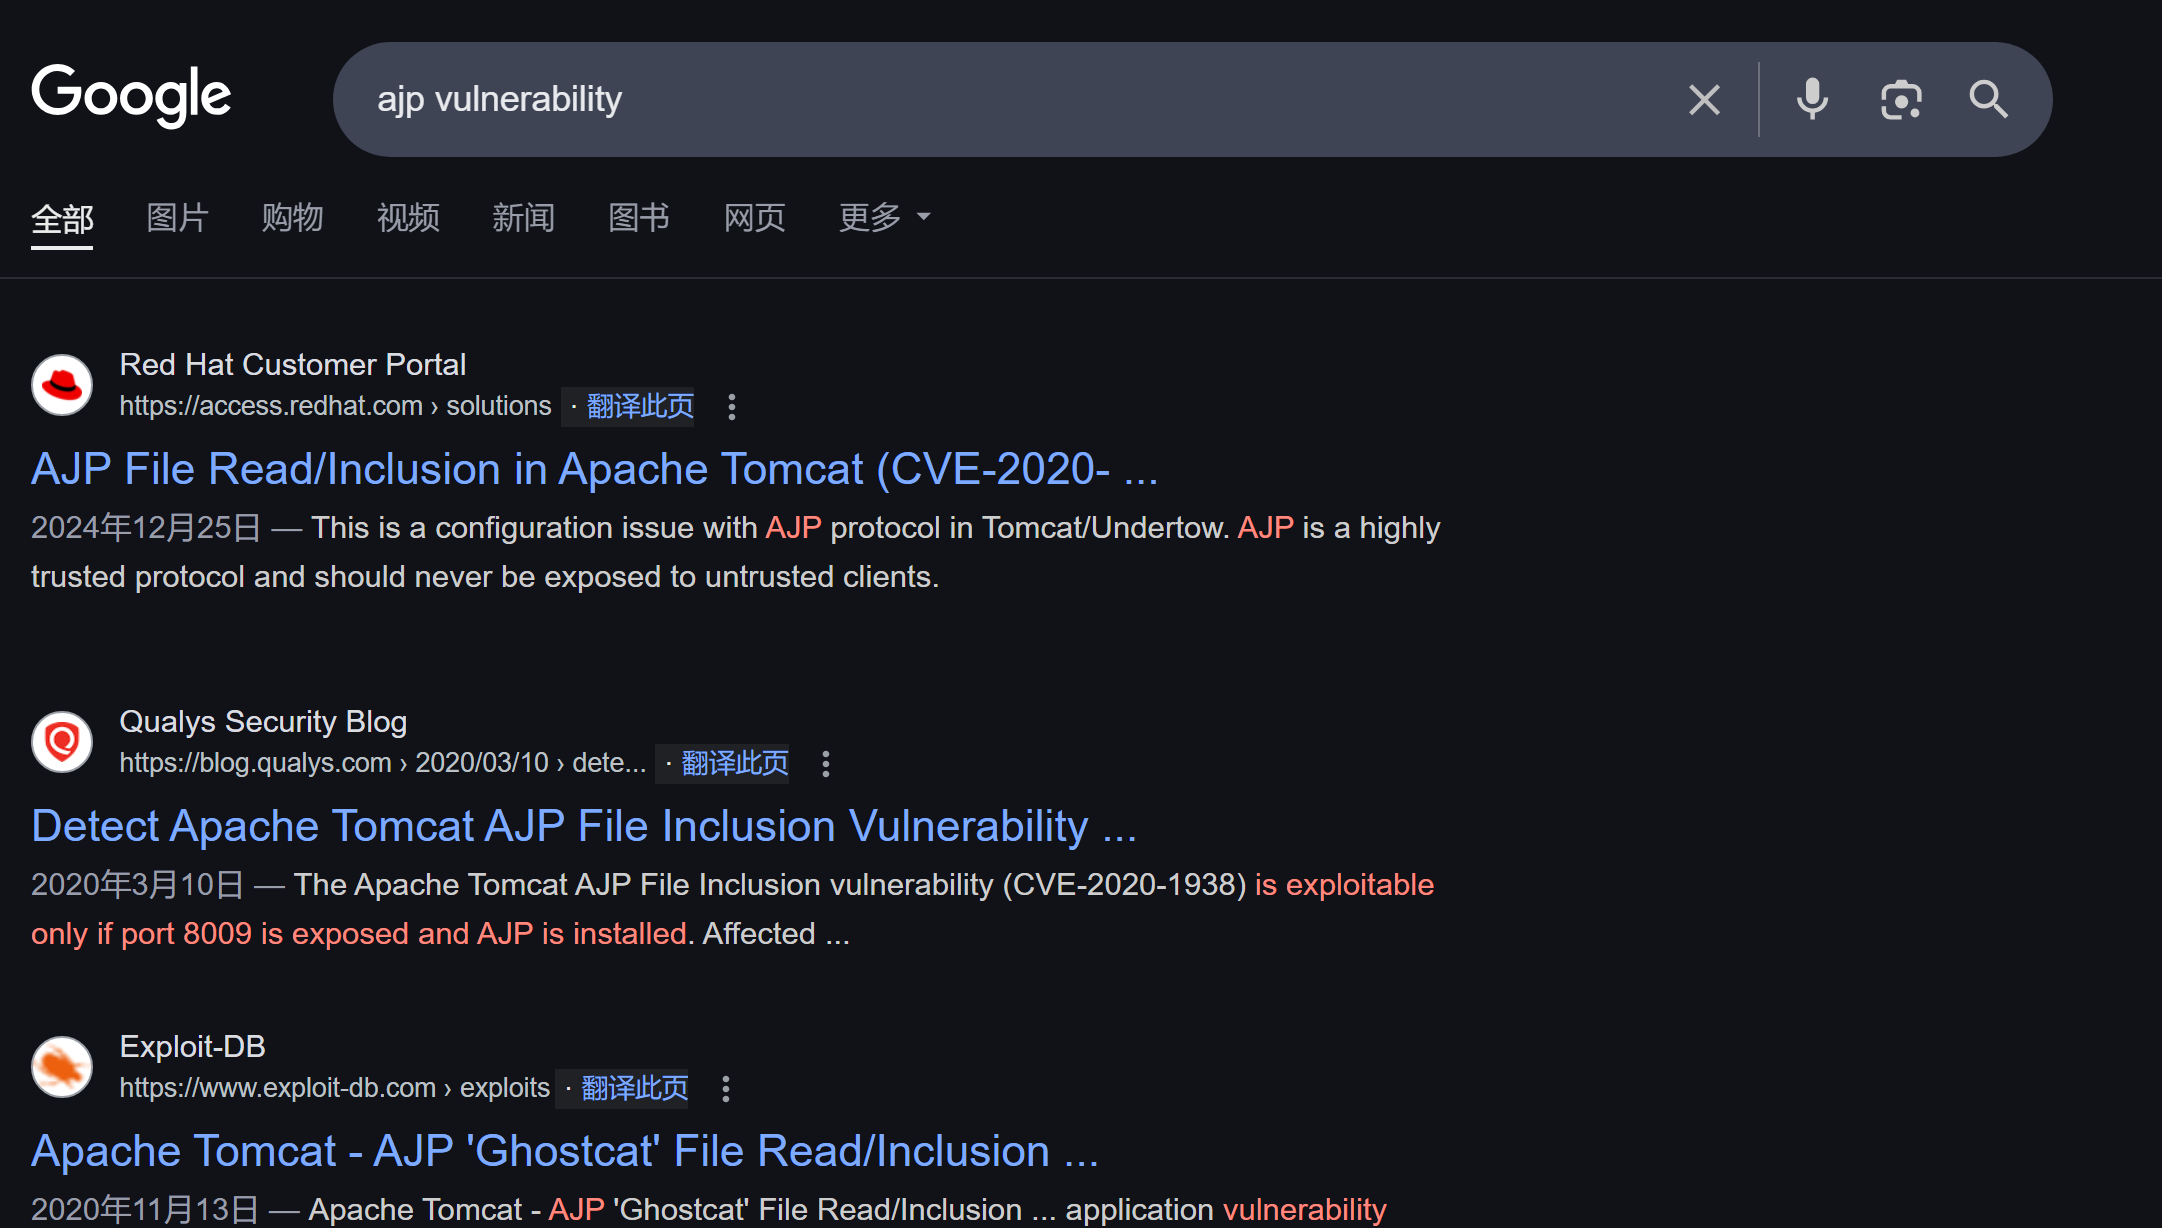Screen dimensions: 2162x1228
Task: Click the Google logo
Action: 131,95
